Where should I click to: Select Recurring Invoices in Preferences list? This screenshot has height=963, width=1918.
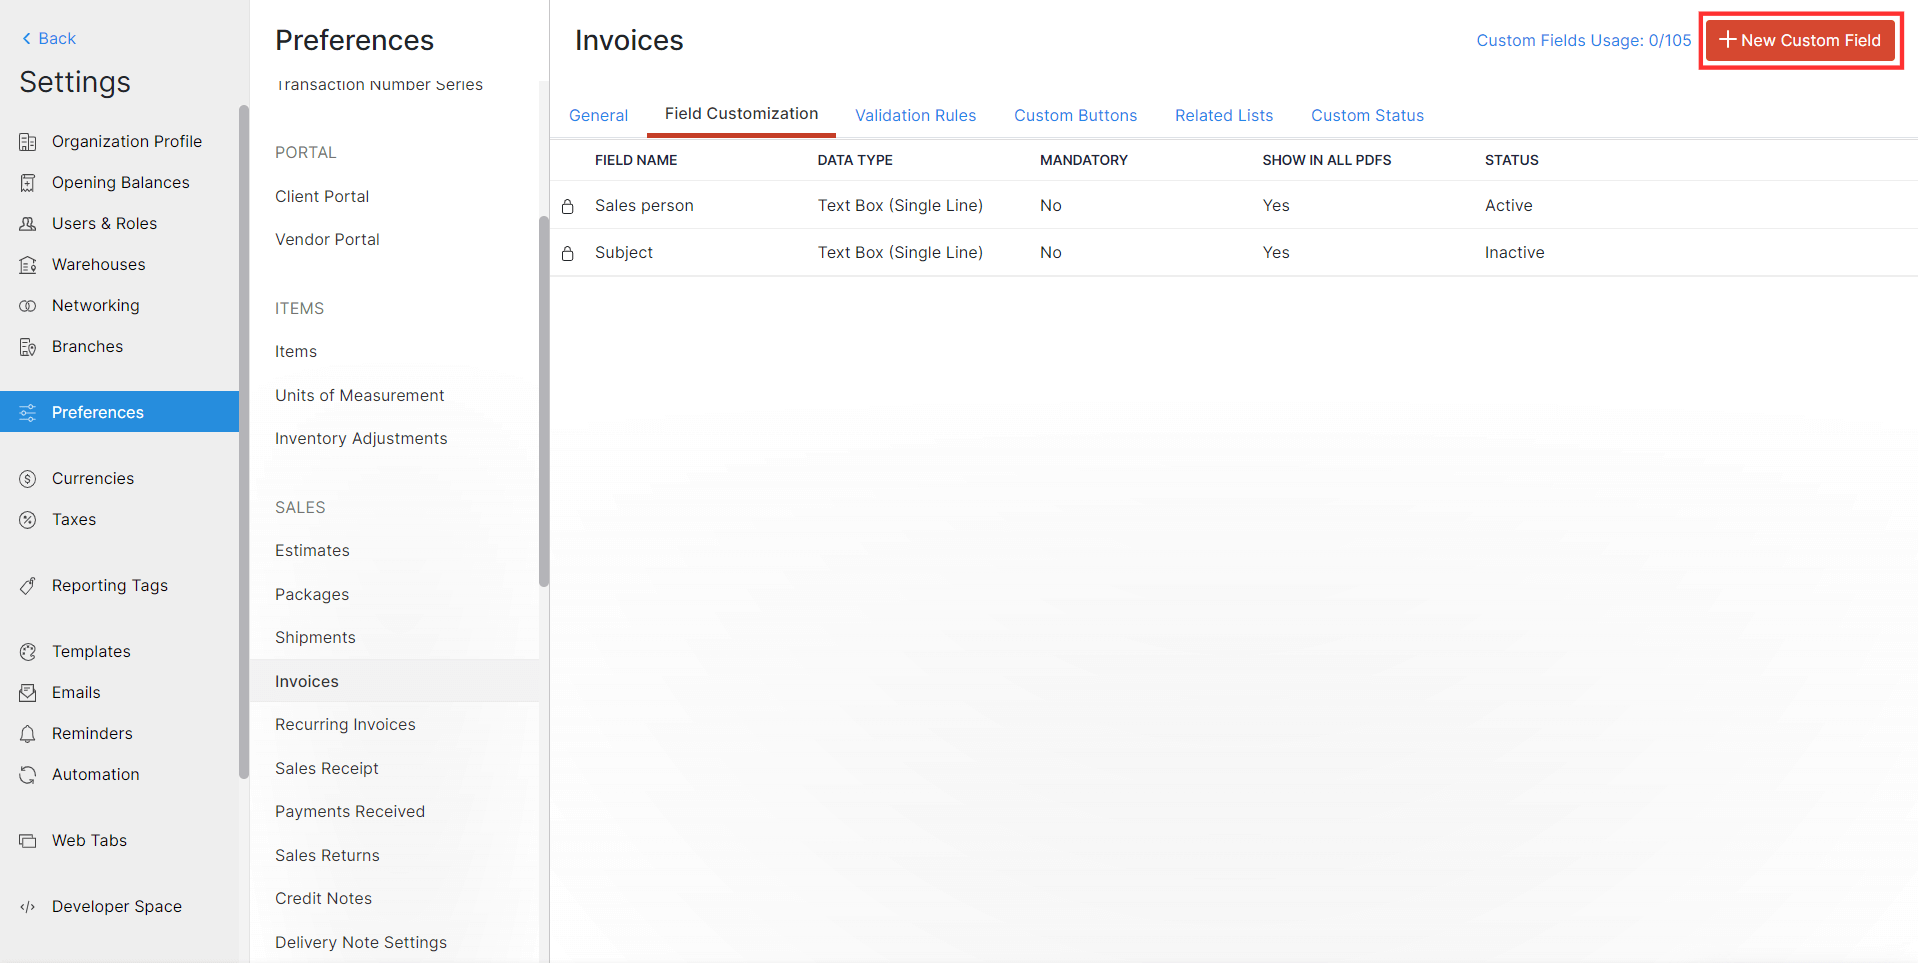[345, 724]
